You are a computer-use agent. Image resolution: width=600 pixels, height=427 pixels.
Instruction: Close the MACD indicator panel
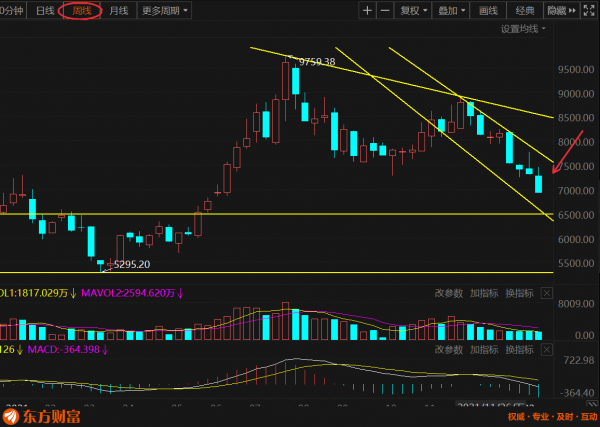click(x=545, y=350)
